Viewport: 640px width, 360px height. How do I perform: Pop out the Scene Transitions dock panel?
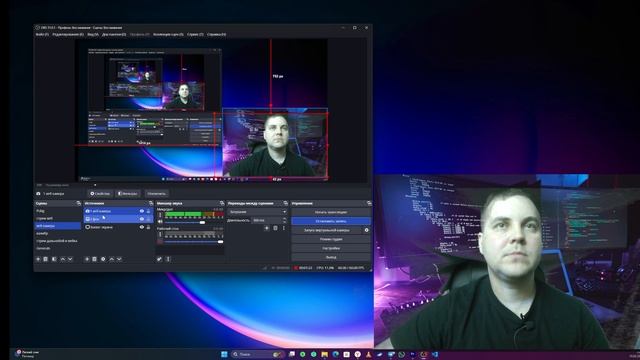pos(285,203)
